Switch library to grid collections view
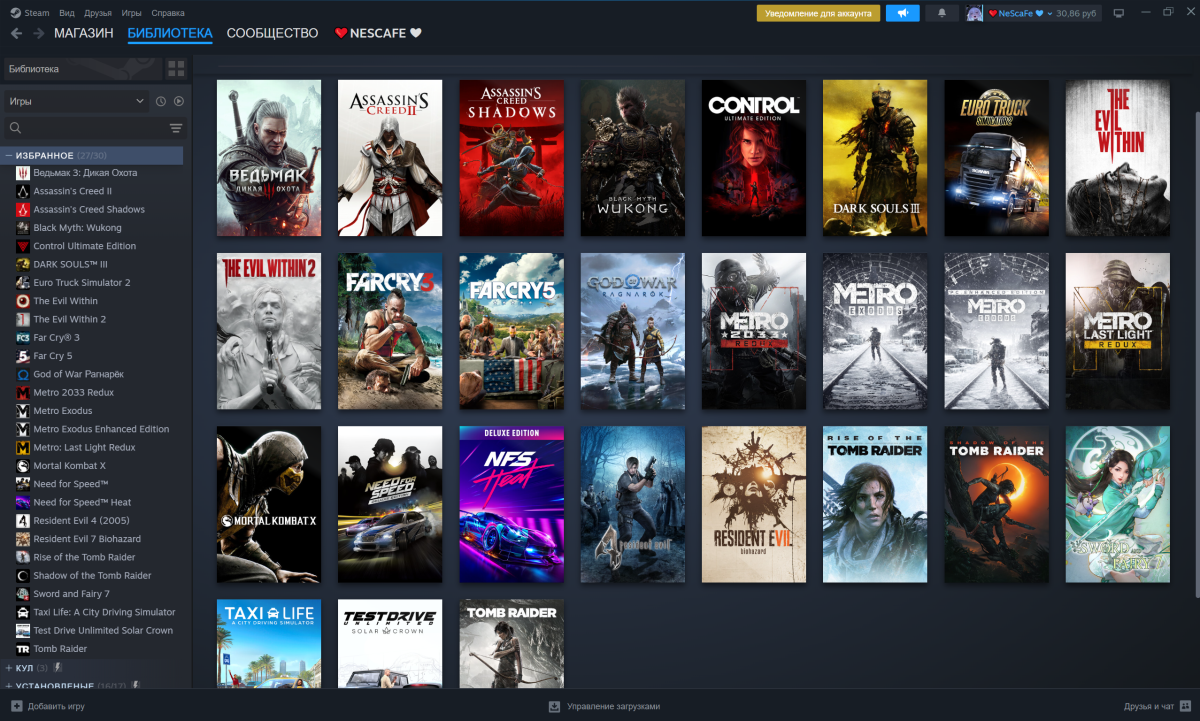The height and width of the screenshot is (721, 1200). click(176, 69)
